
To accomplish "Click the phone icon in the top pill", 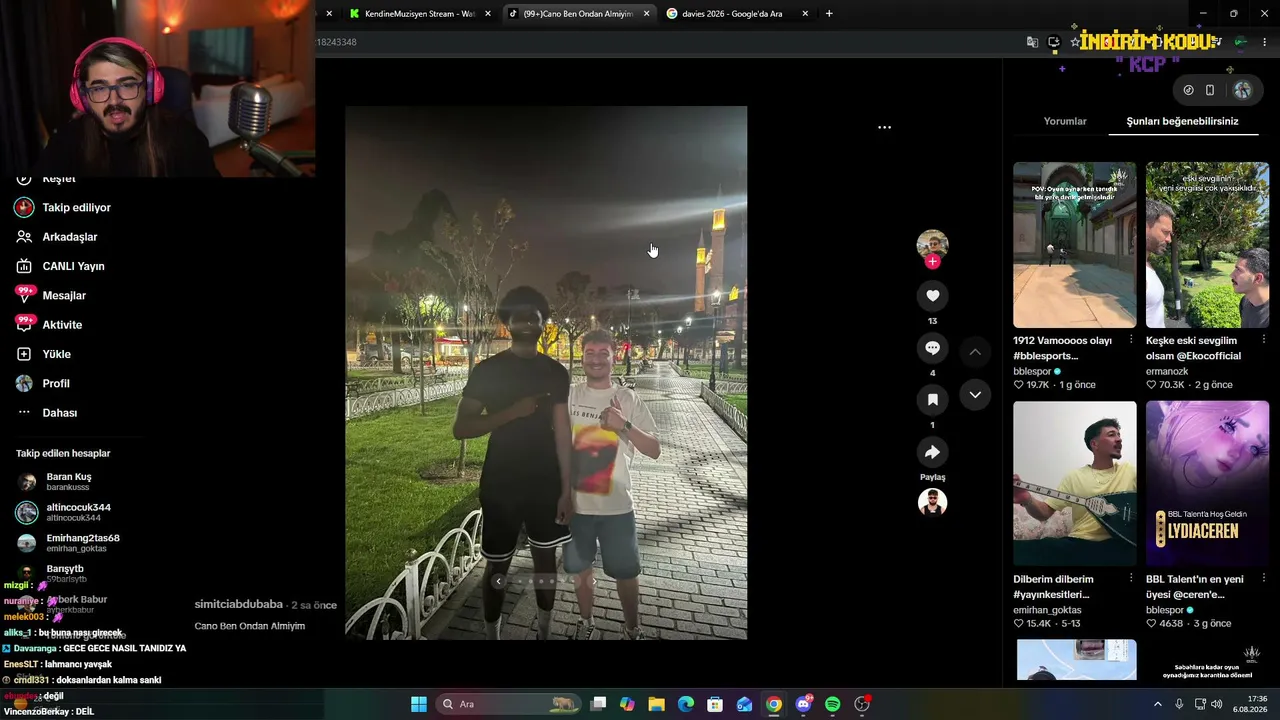I will tap(1210, 90).
